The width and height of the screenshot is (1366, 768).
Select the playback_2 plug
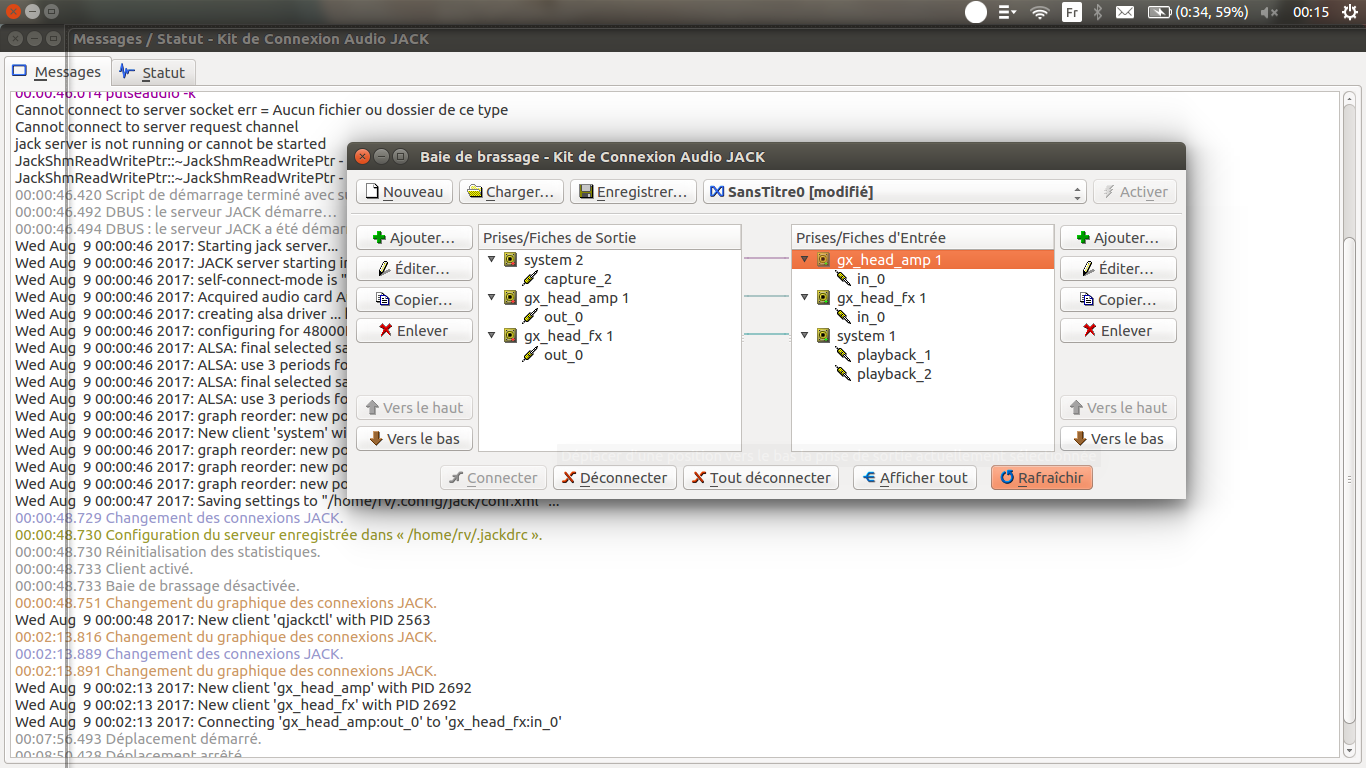894,374
